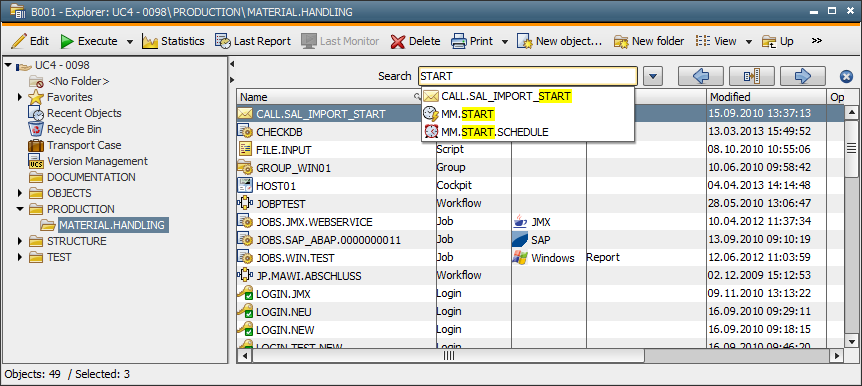
Task: Click the Delete toolbar button
Action: coord(416,41)
